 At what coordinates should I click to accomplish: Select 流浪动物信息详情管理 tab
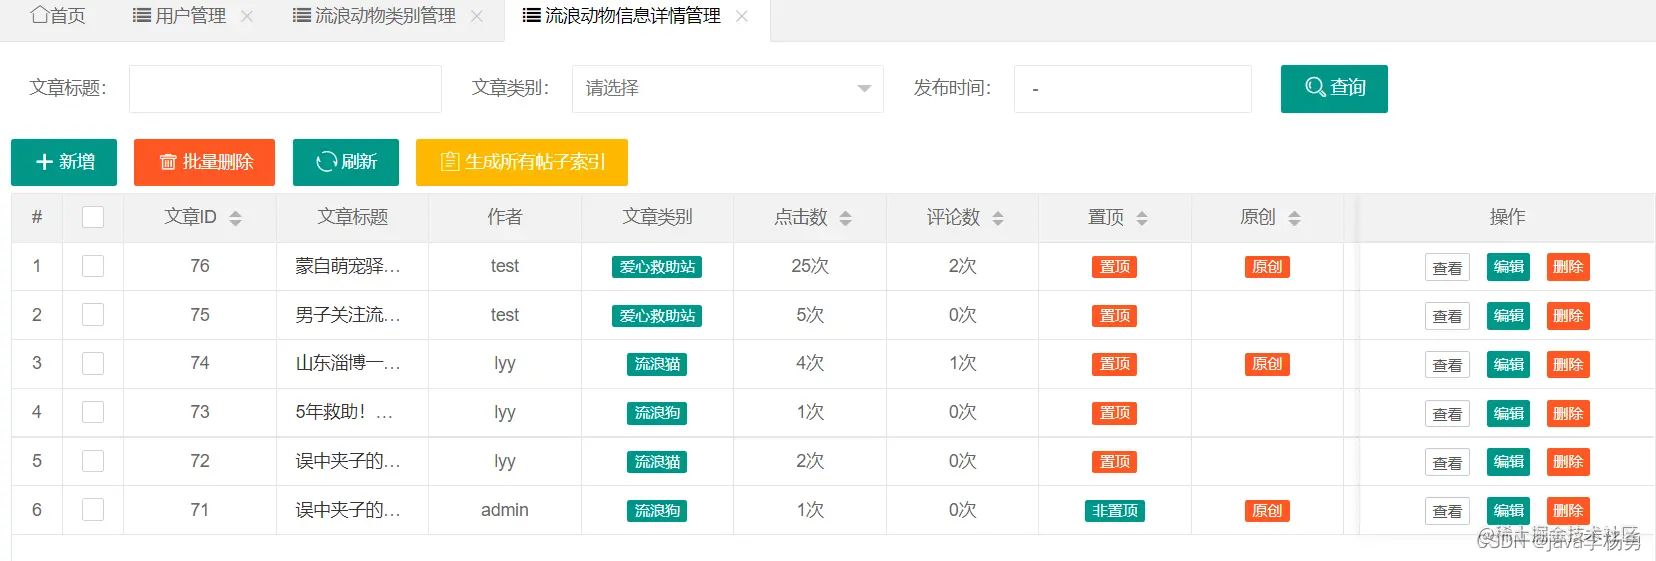coord(621,16)
